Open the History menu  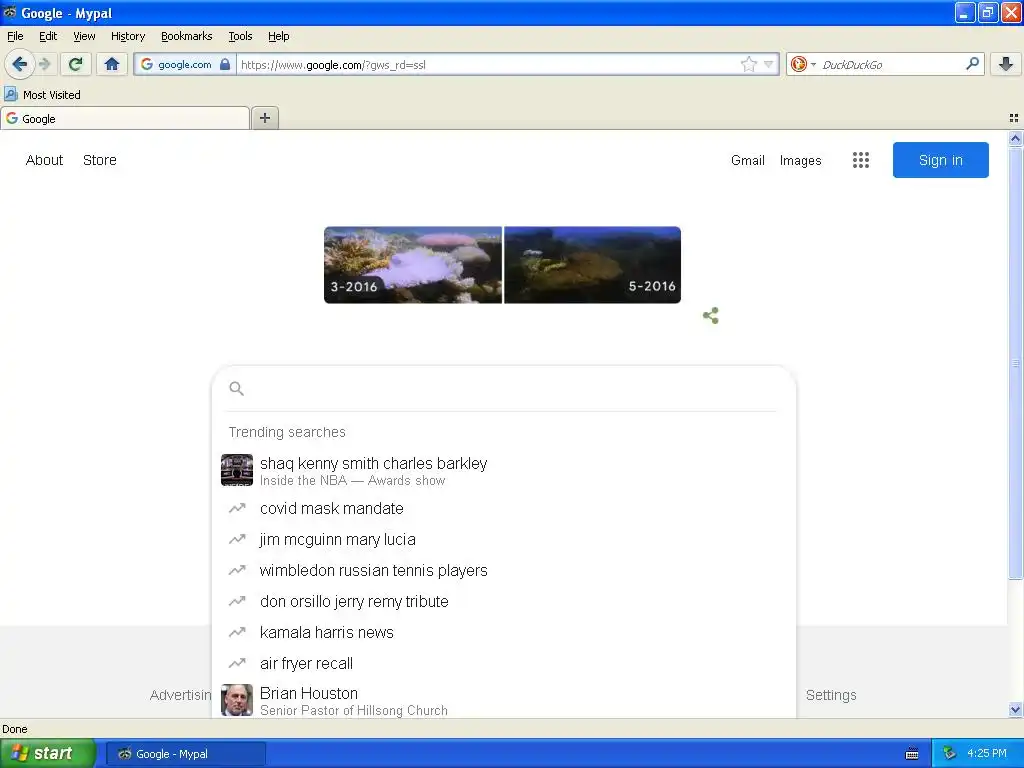[127, 37]
